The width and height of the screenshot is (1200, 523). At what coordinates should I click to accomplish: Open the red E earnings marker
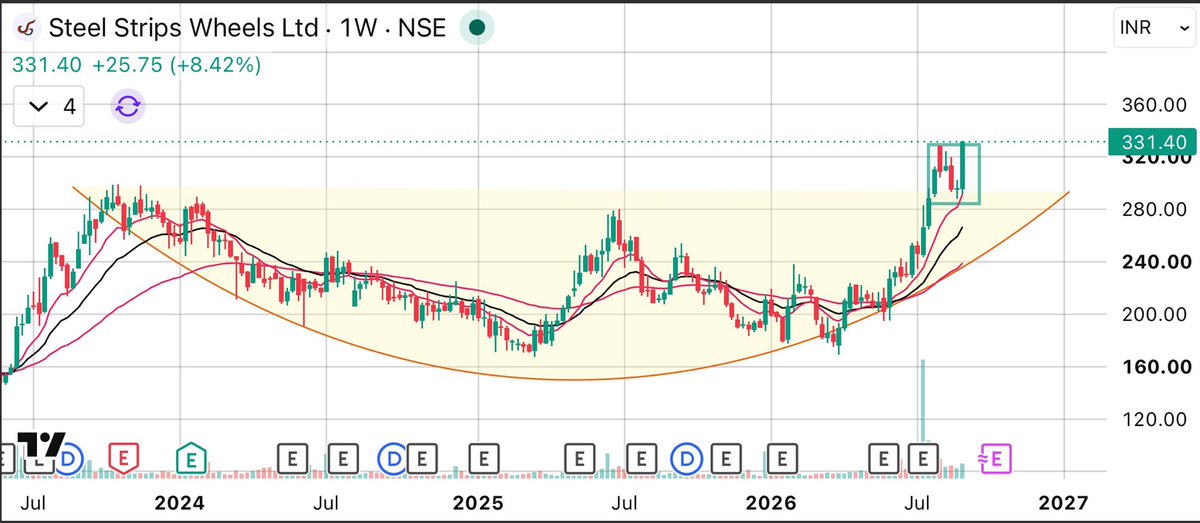[x=123, y=459]
